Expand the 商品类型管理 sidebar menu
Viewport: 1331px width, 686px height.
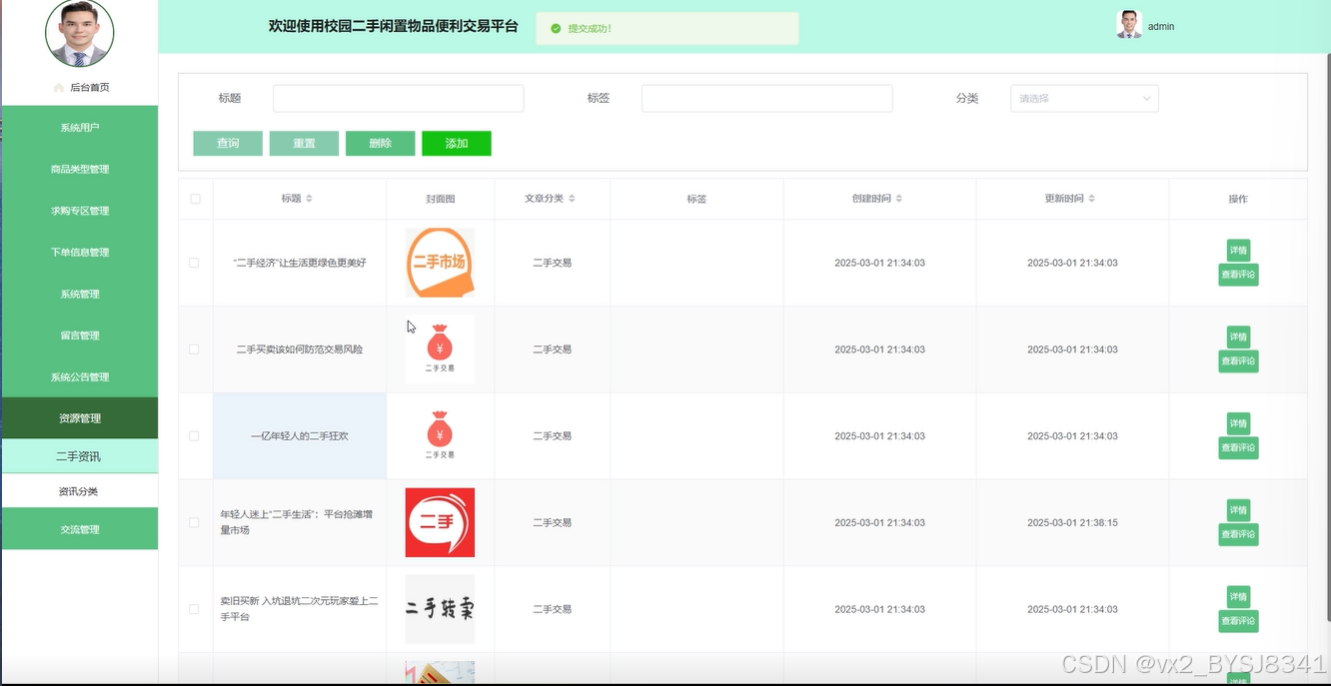(80, 169)
